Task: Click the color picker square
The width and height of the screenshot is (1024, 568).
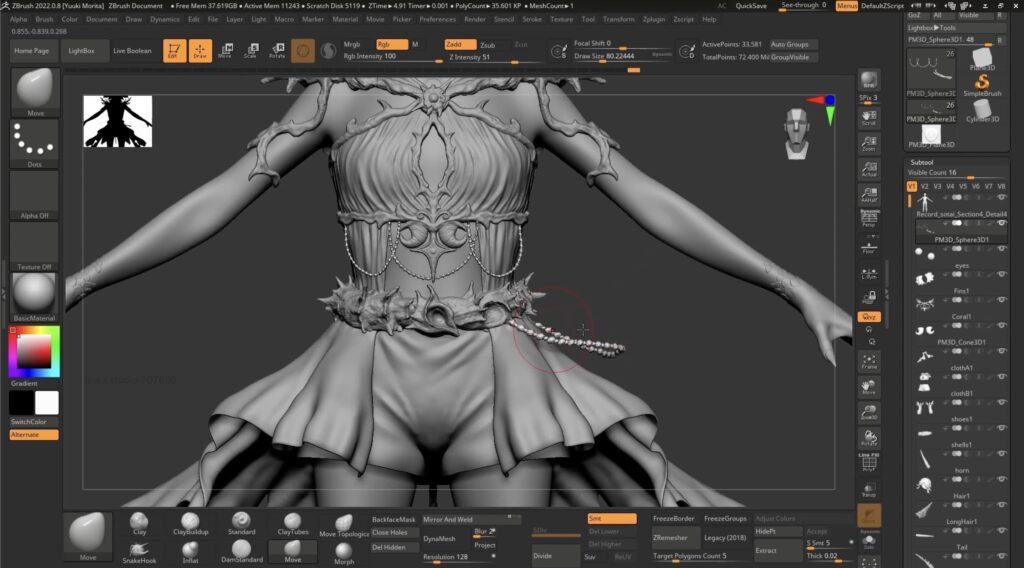Action: (x=34, y=350)
